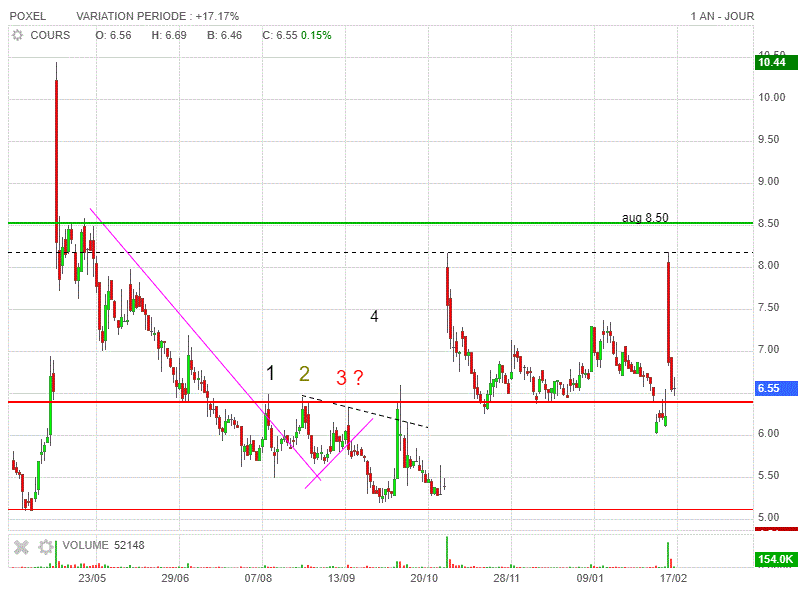Click the POXEL ticker name
The image size is (807, 598).
pyautogui.click(x=28, y=16)
